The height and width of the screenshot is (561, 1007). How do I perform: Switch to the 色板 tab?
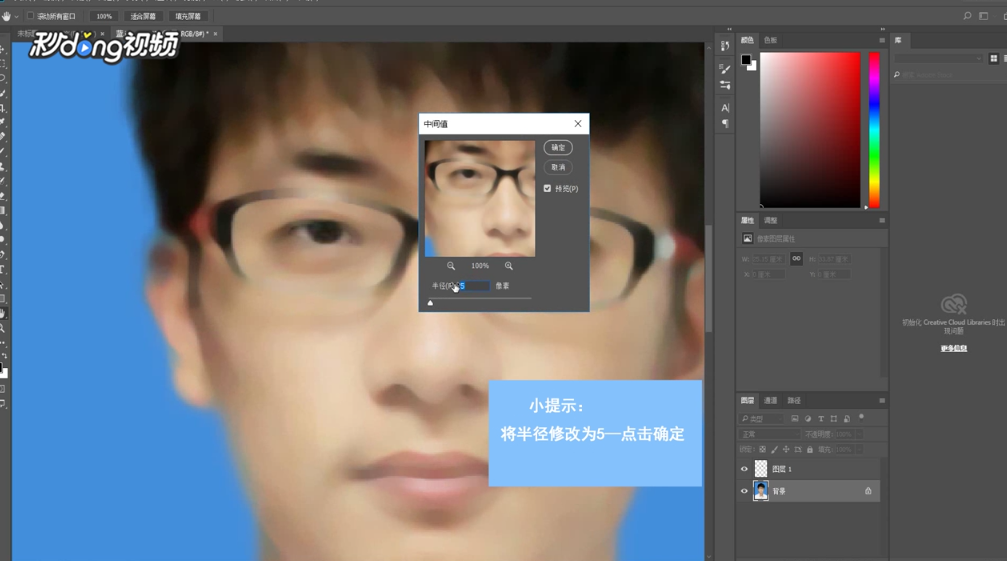pyautogui.click(x=770, y=40)
